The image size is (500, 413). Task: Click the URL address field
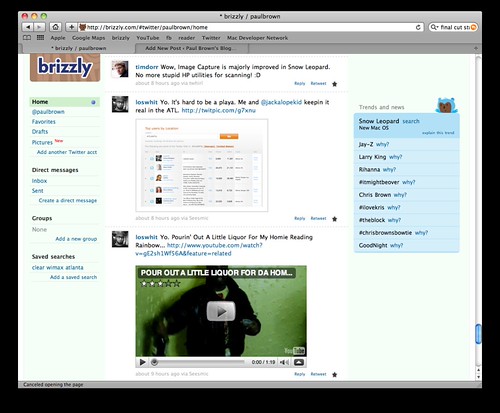click(x=252, y=27)
